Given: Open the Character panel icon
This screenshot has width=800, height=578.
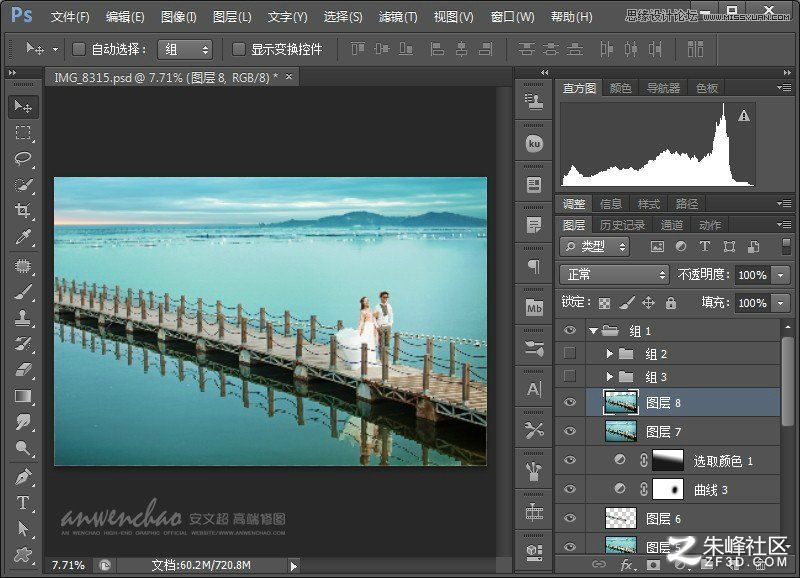Looking at the screenshot, I should click(534, 390).
